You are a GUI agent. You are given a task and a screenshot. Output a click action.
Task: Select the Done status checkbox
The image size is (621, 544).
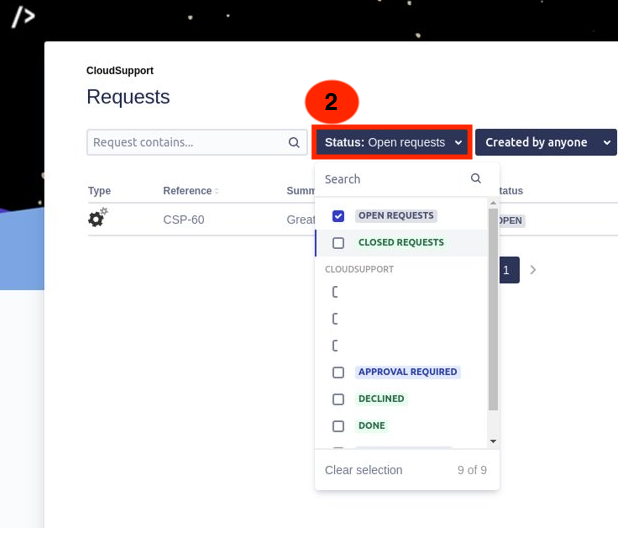(338, 426)
